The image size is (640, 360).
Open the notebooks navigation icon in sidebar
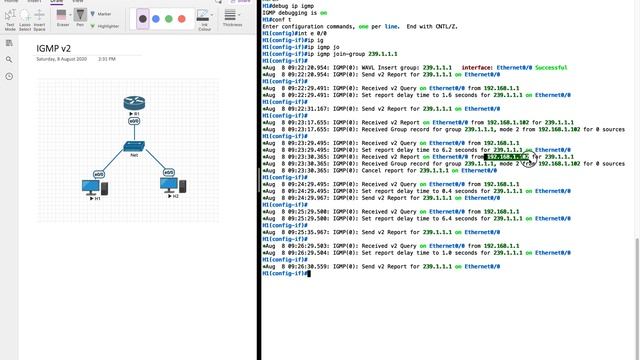[x=9, y=43]
